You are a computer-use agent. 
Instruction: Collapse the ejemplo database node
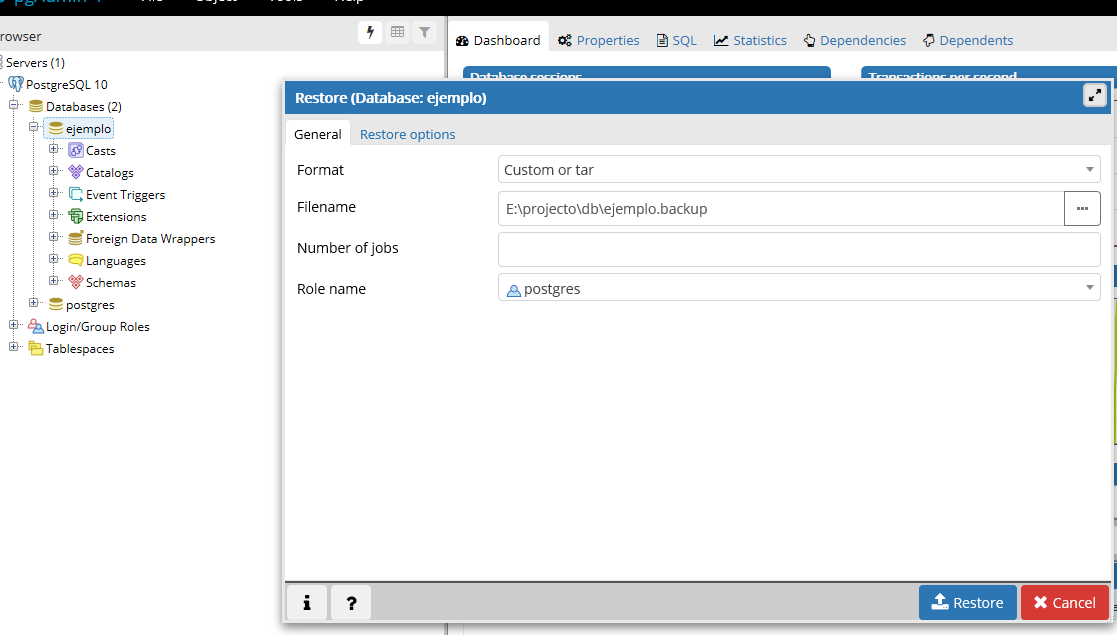(x=34, y=128)
